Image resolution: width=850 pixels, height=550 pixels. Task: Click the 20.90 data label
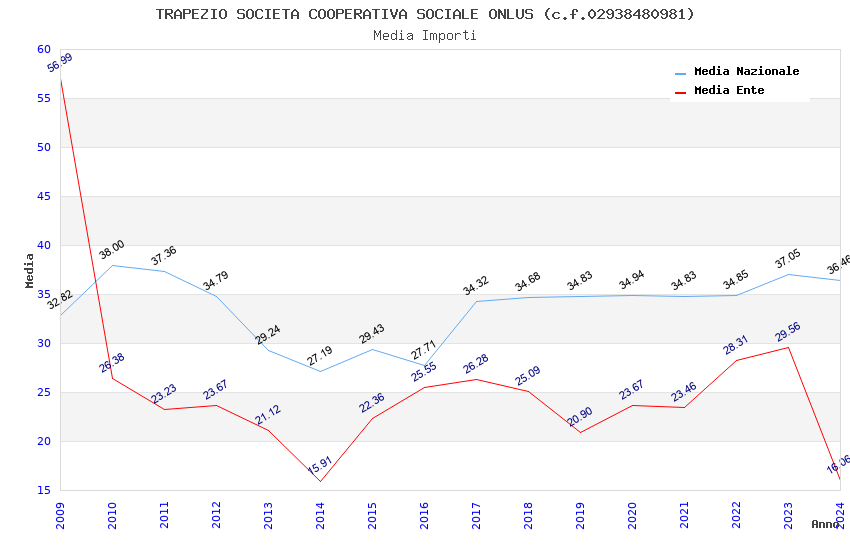pos(580,417)
